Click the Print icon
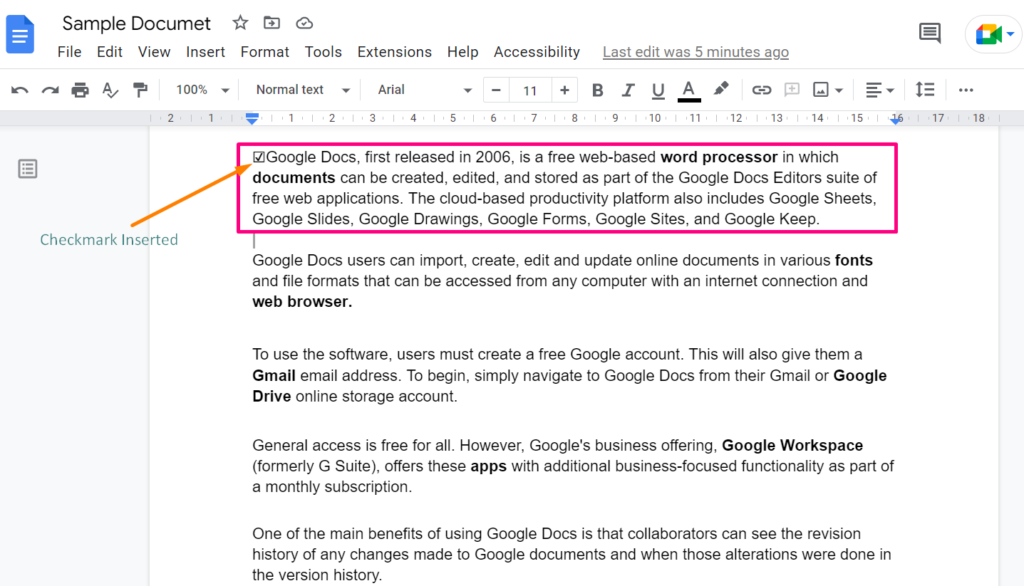This screenshot has height=586, width=1024. (80, 89)
